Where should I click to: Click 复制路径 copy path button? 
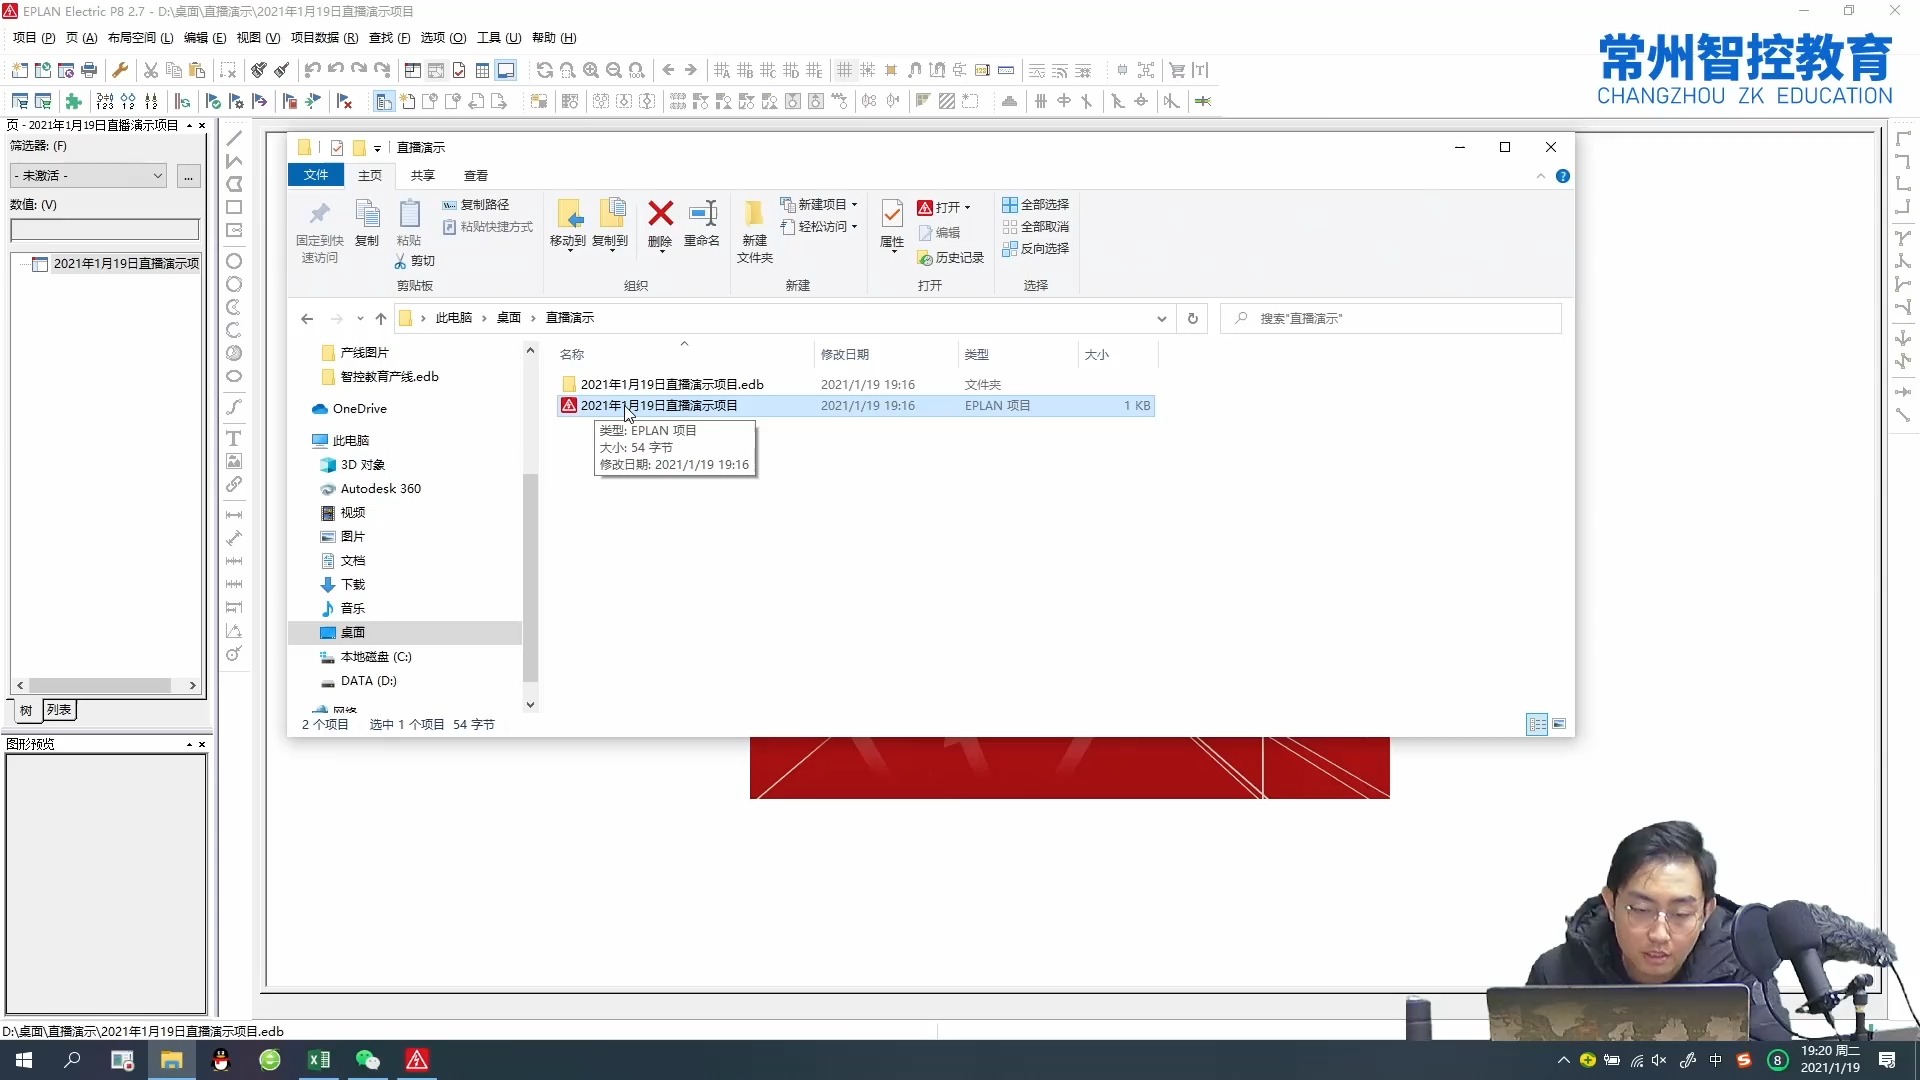477,204
